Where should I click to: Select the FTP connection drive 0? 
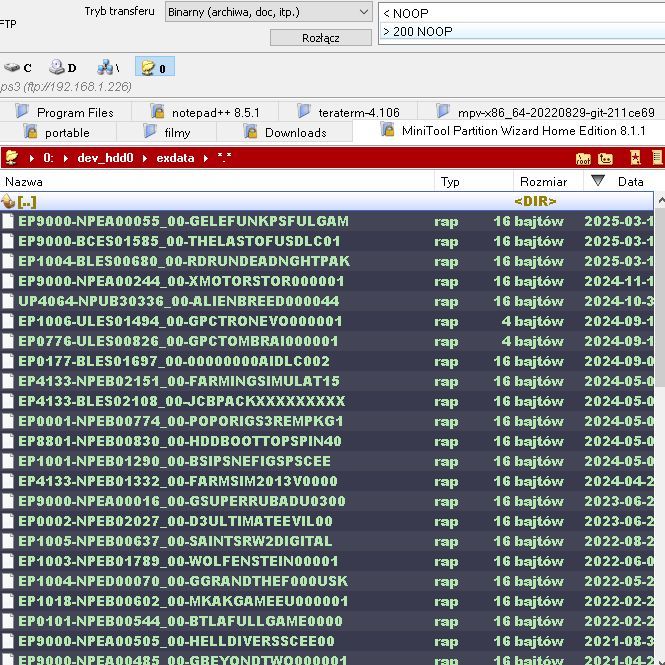[x=154, y=67]
